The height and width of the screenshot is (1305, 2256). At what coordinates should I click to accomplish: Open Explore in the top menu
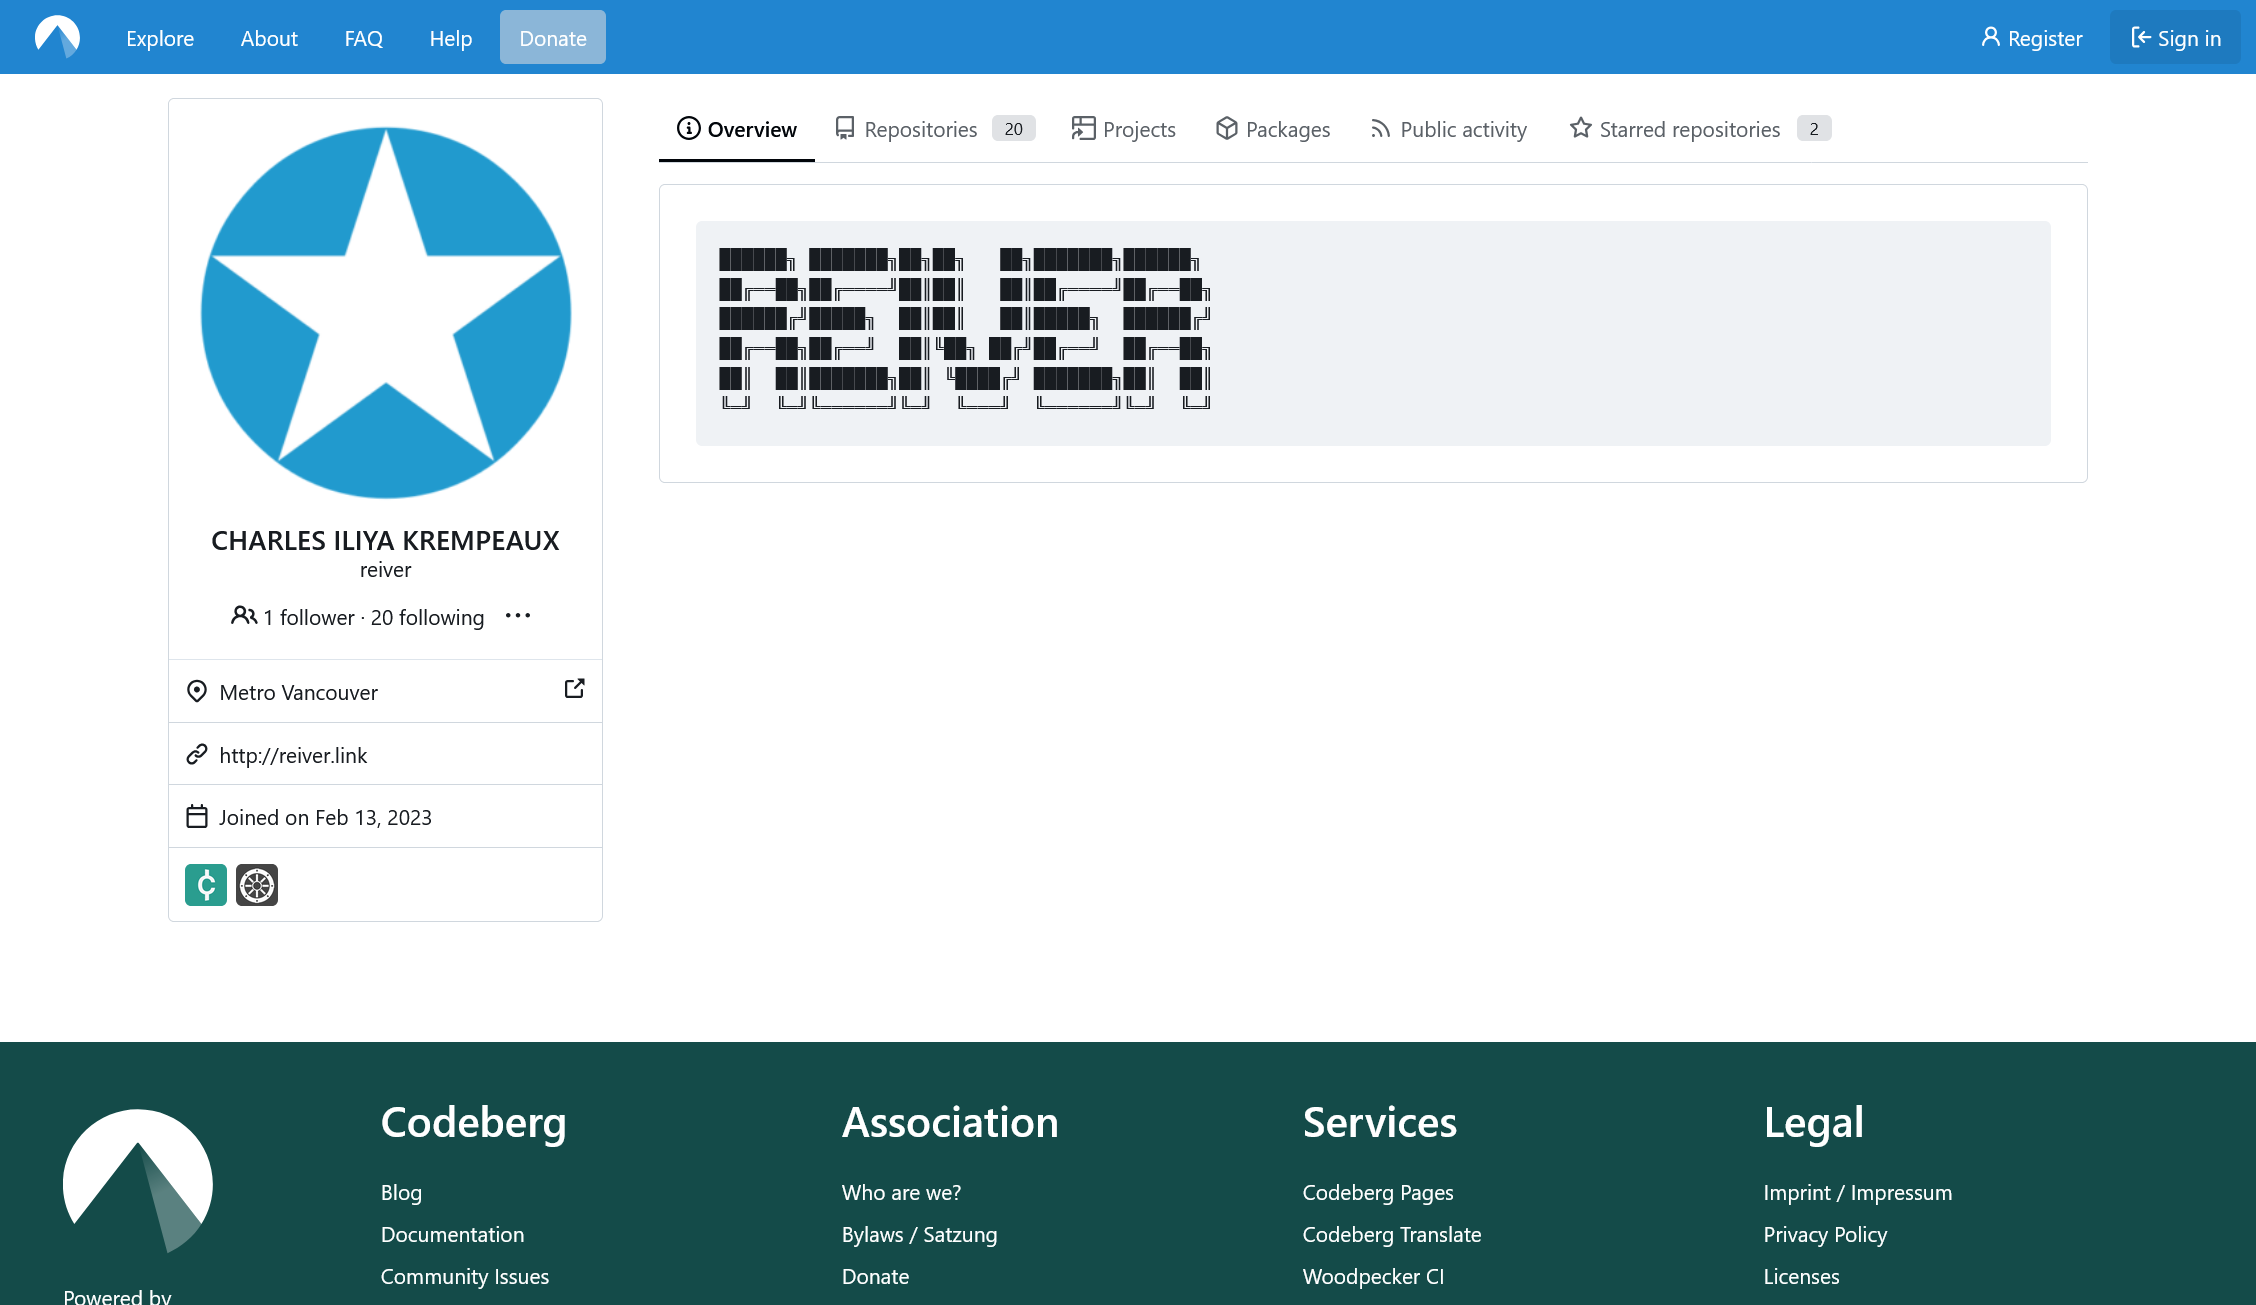click(x=160, y=38)
